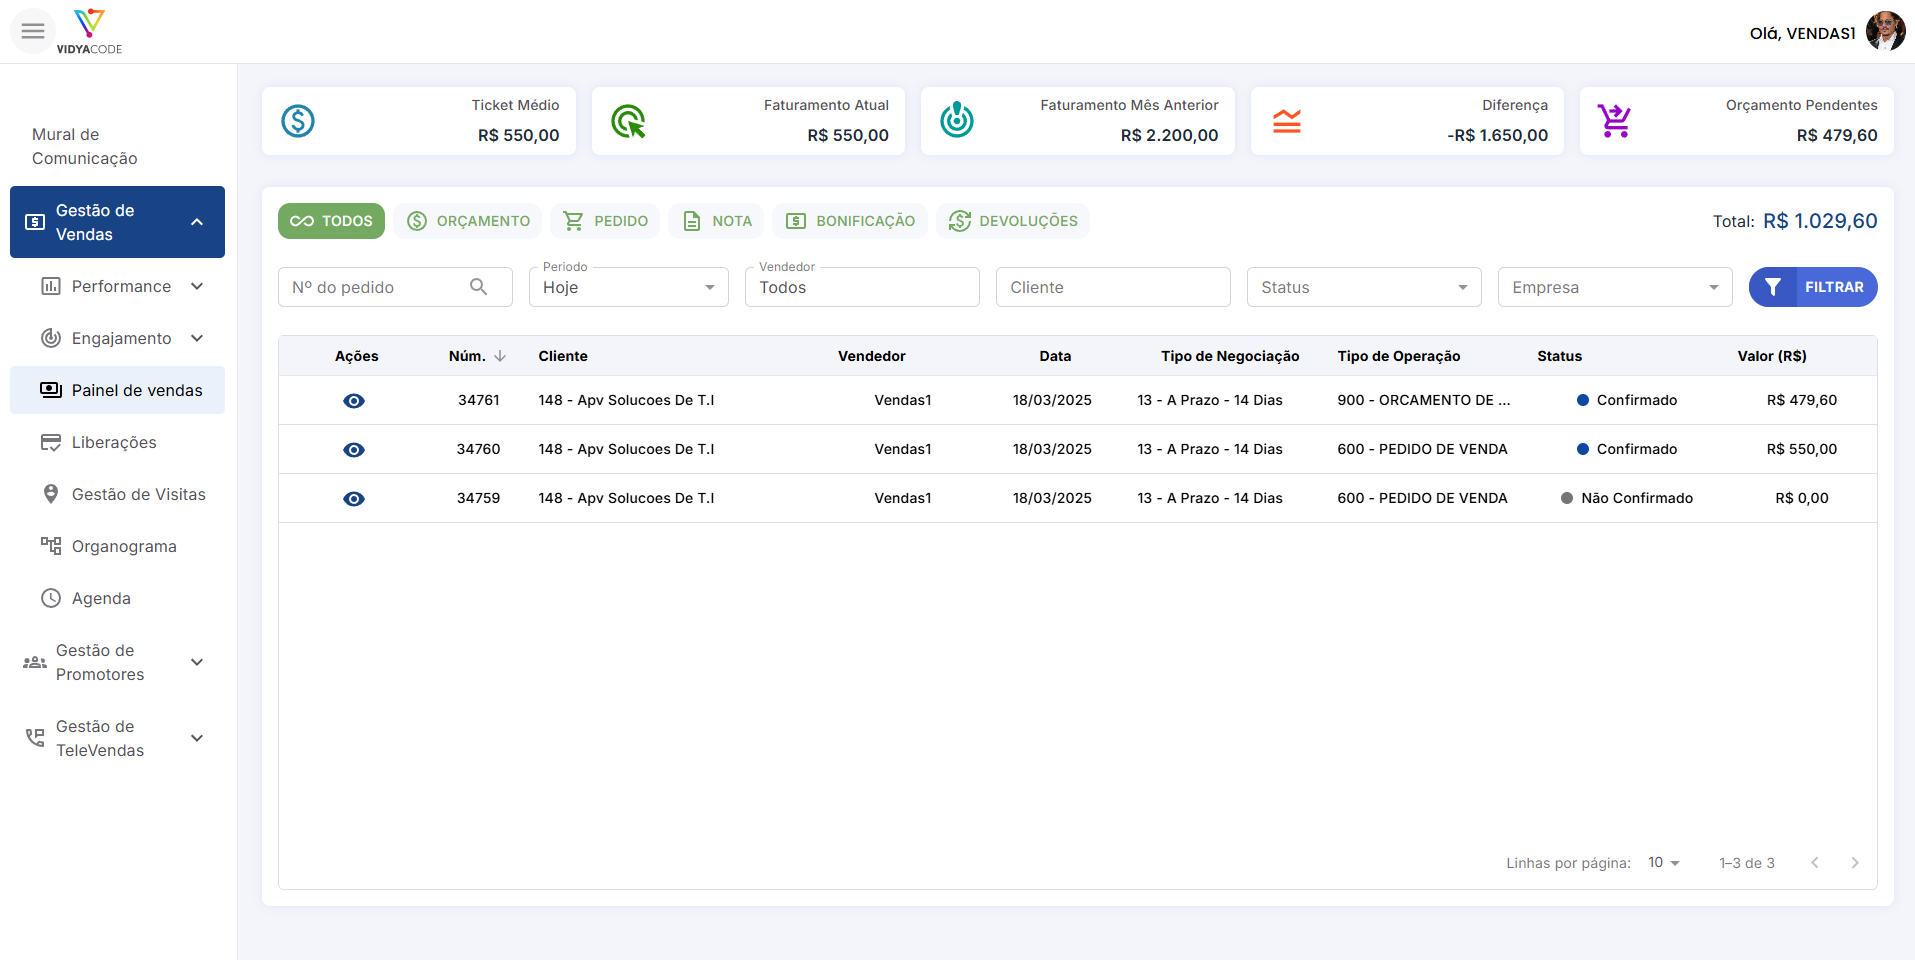View details of order 34761
Screen dimensions: 1915x960
[x=354, y=401]
